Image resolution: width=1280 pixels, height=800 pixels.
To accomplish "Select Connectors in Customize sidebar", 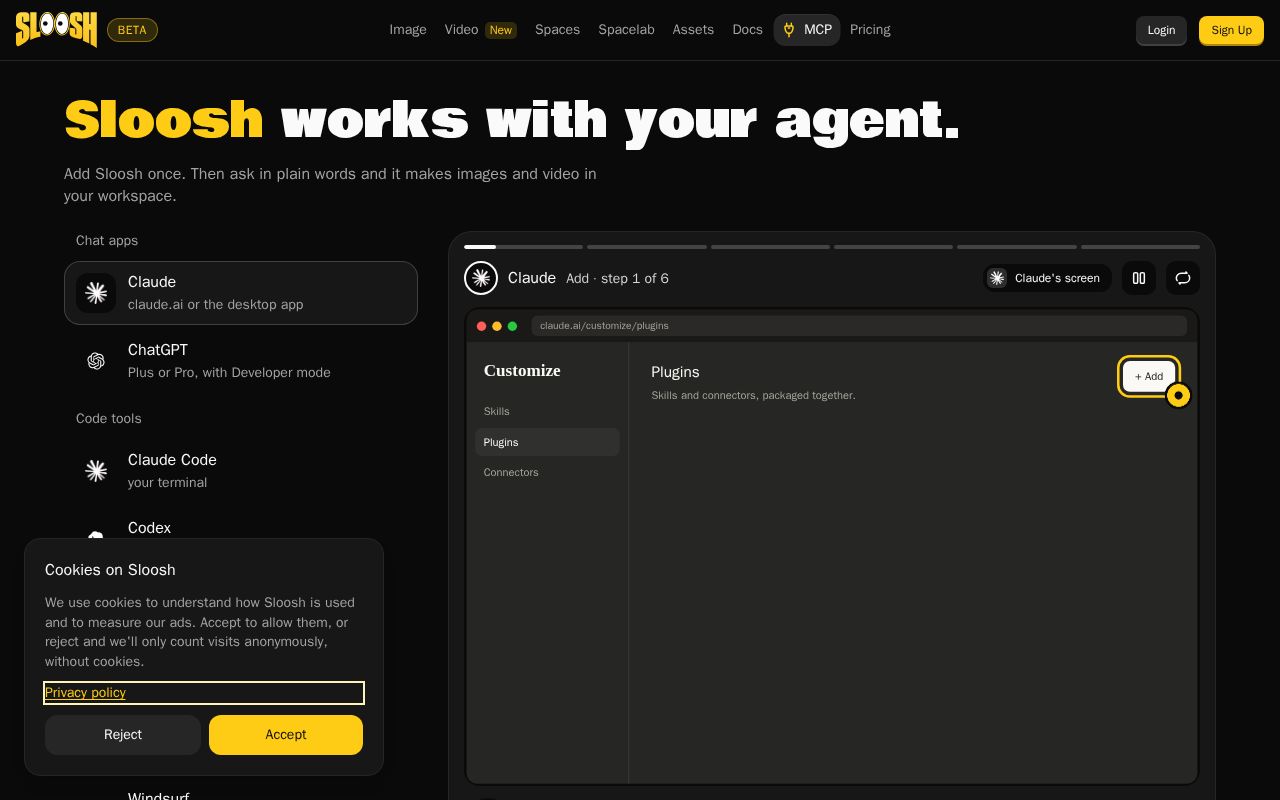I will point(547,472).
